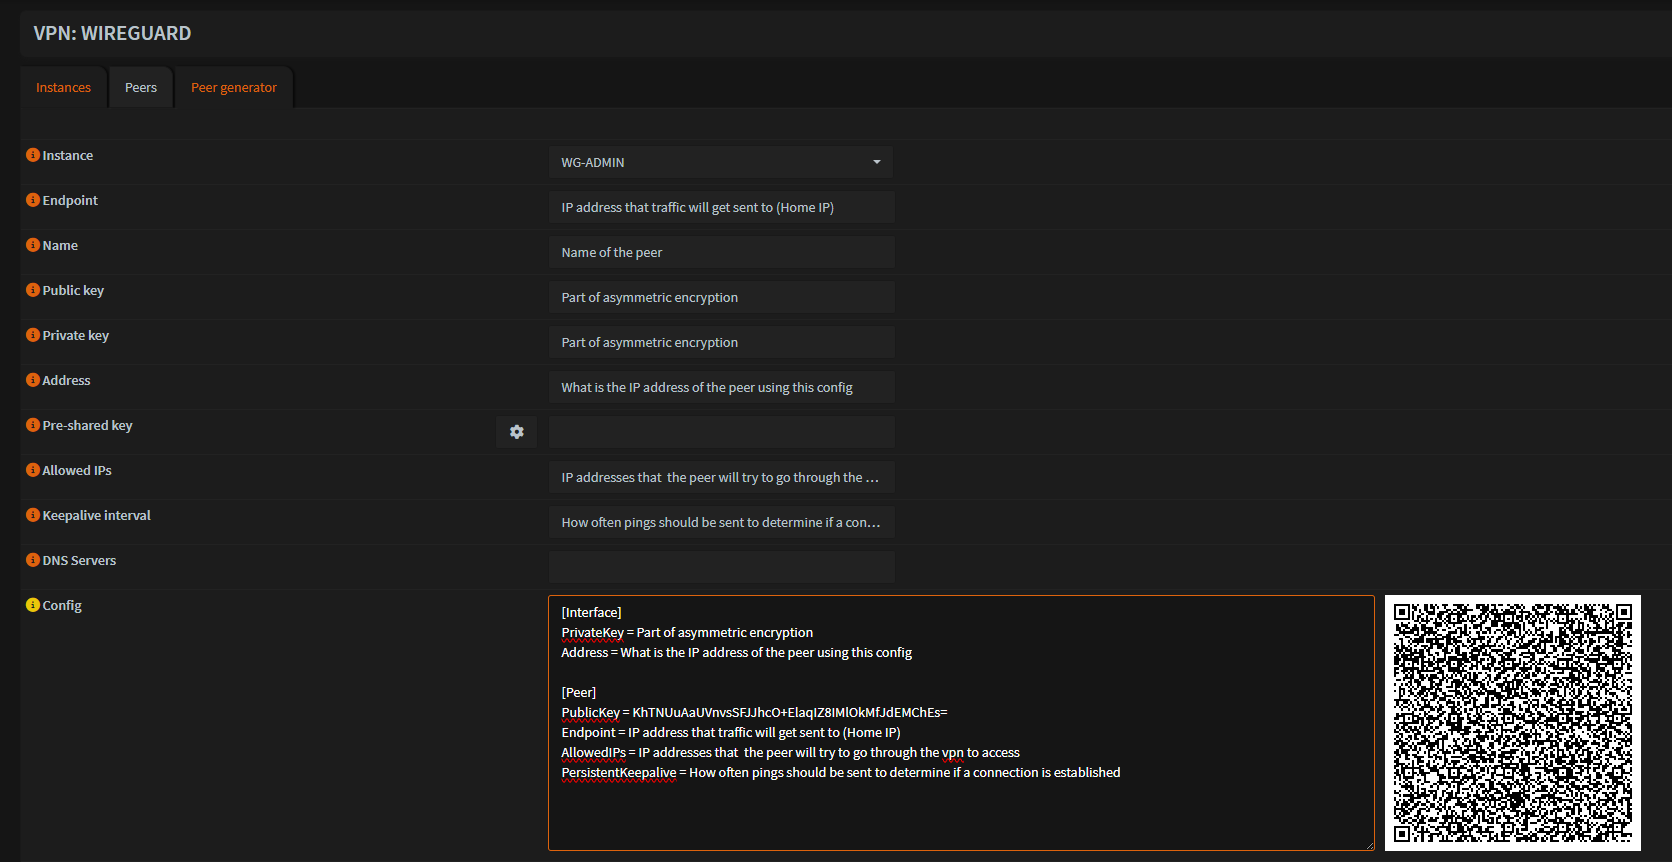The height and width of the screenshot is (862, 1672).
Task: Click the Address line in config text
Action: pyautogui.click(x=736, y=652)
